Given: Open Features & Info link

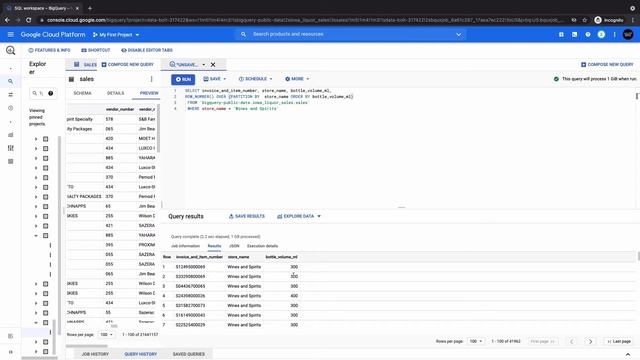Looking at the screenshot, I should pyautogui.click(x=49, y=50).
